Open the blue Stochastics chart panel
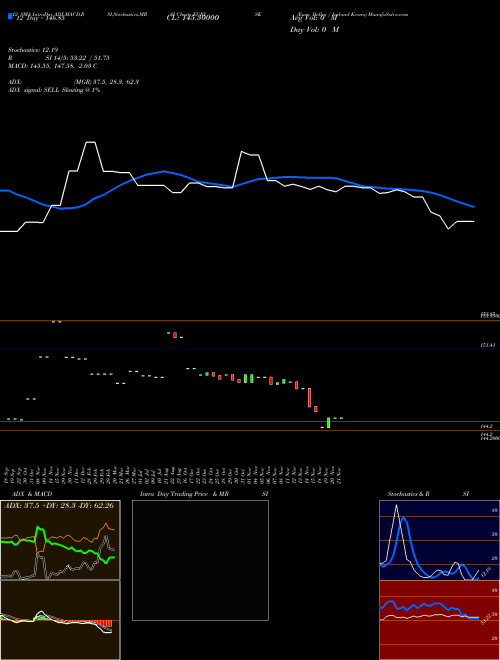Image resolution: width=500 pixels, height=660 pixels. click(x=439, y=540)
